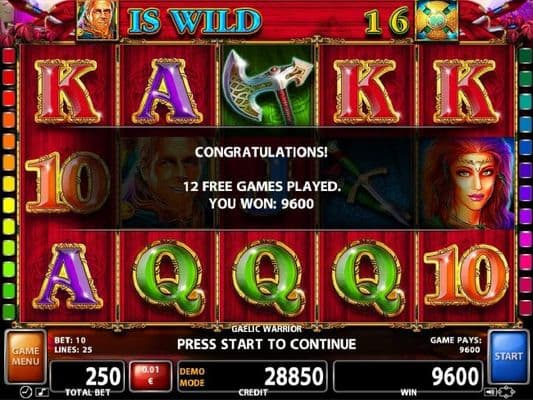Click the battery-like icon beside fullscreen arrows

pyautogui.click(x=490, y=392)
